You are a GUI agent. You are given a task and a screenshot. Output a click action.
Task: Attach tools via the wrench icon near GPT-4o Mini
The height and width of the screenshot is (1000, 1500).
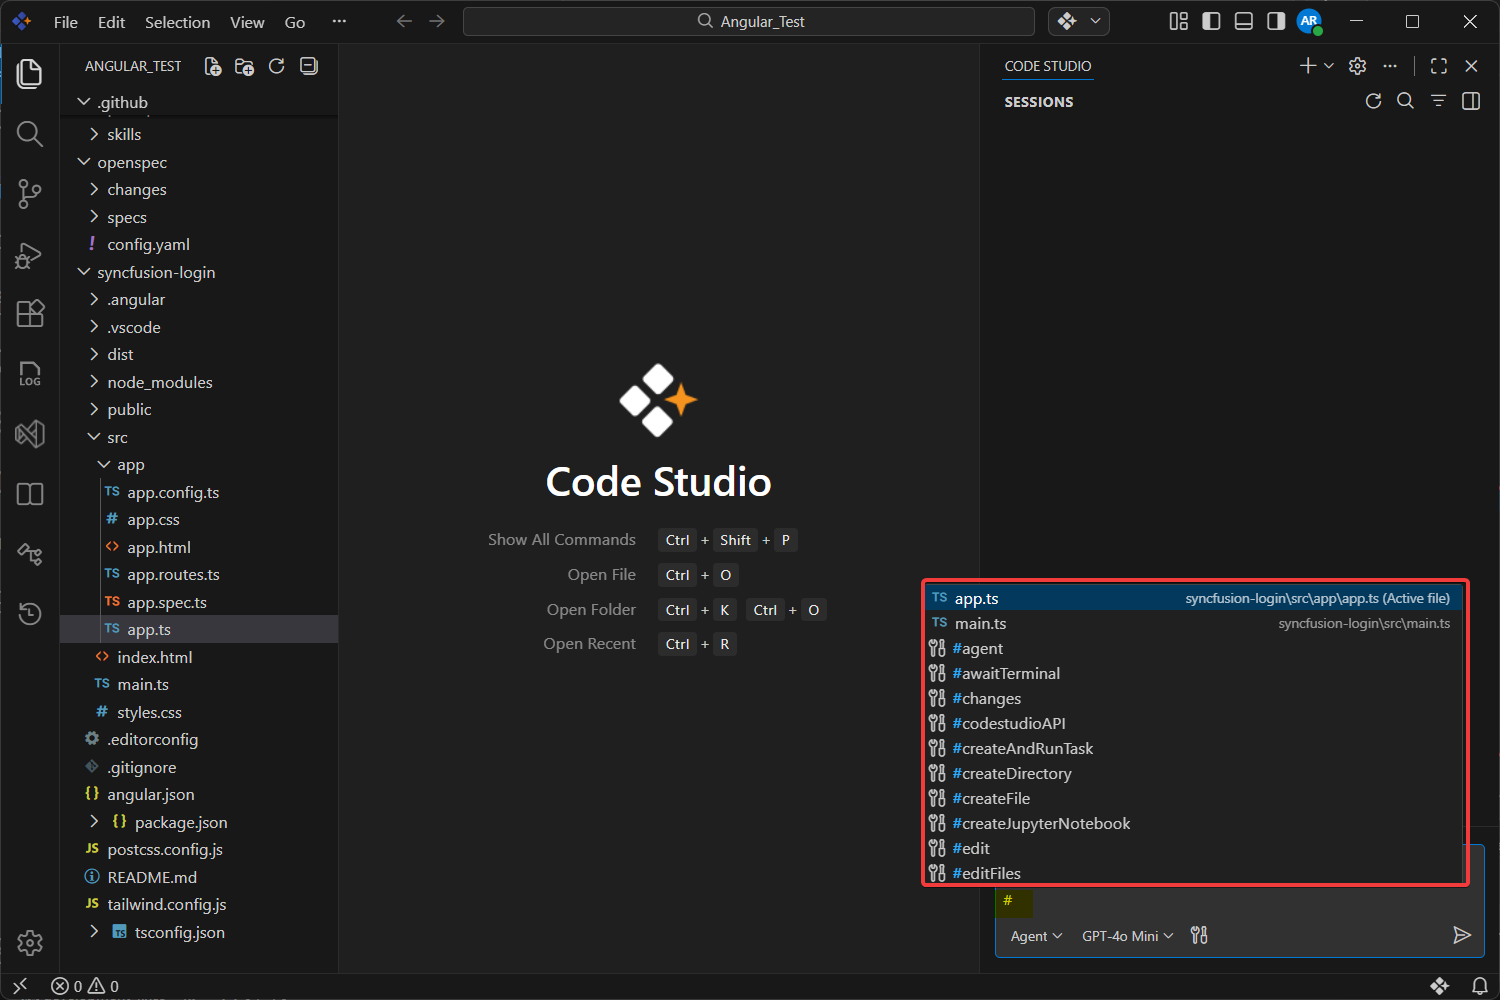tap(1198, 935)
